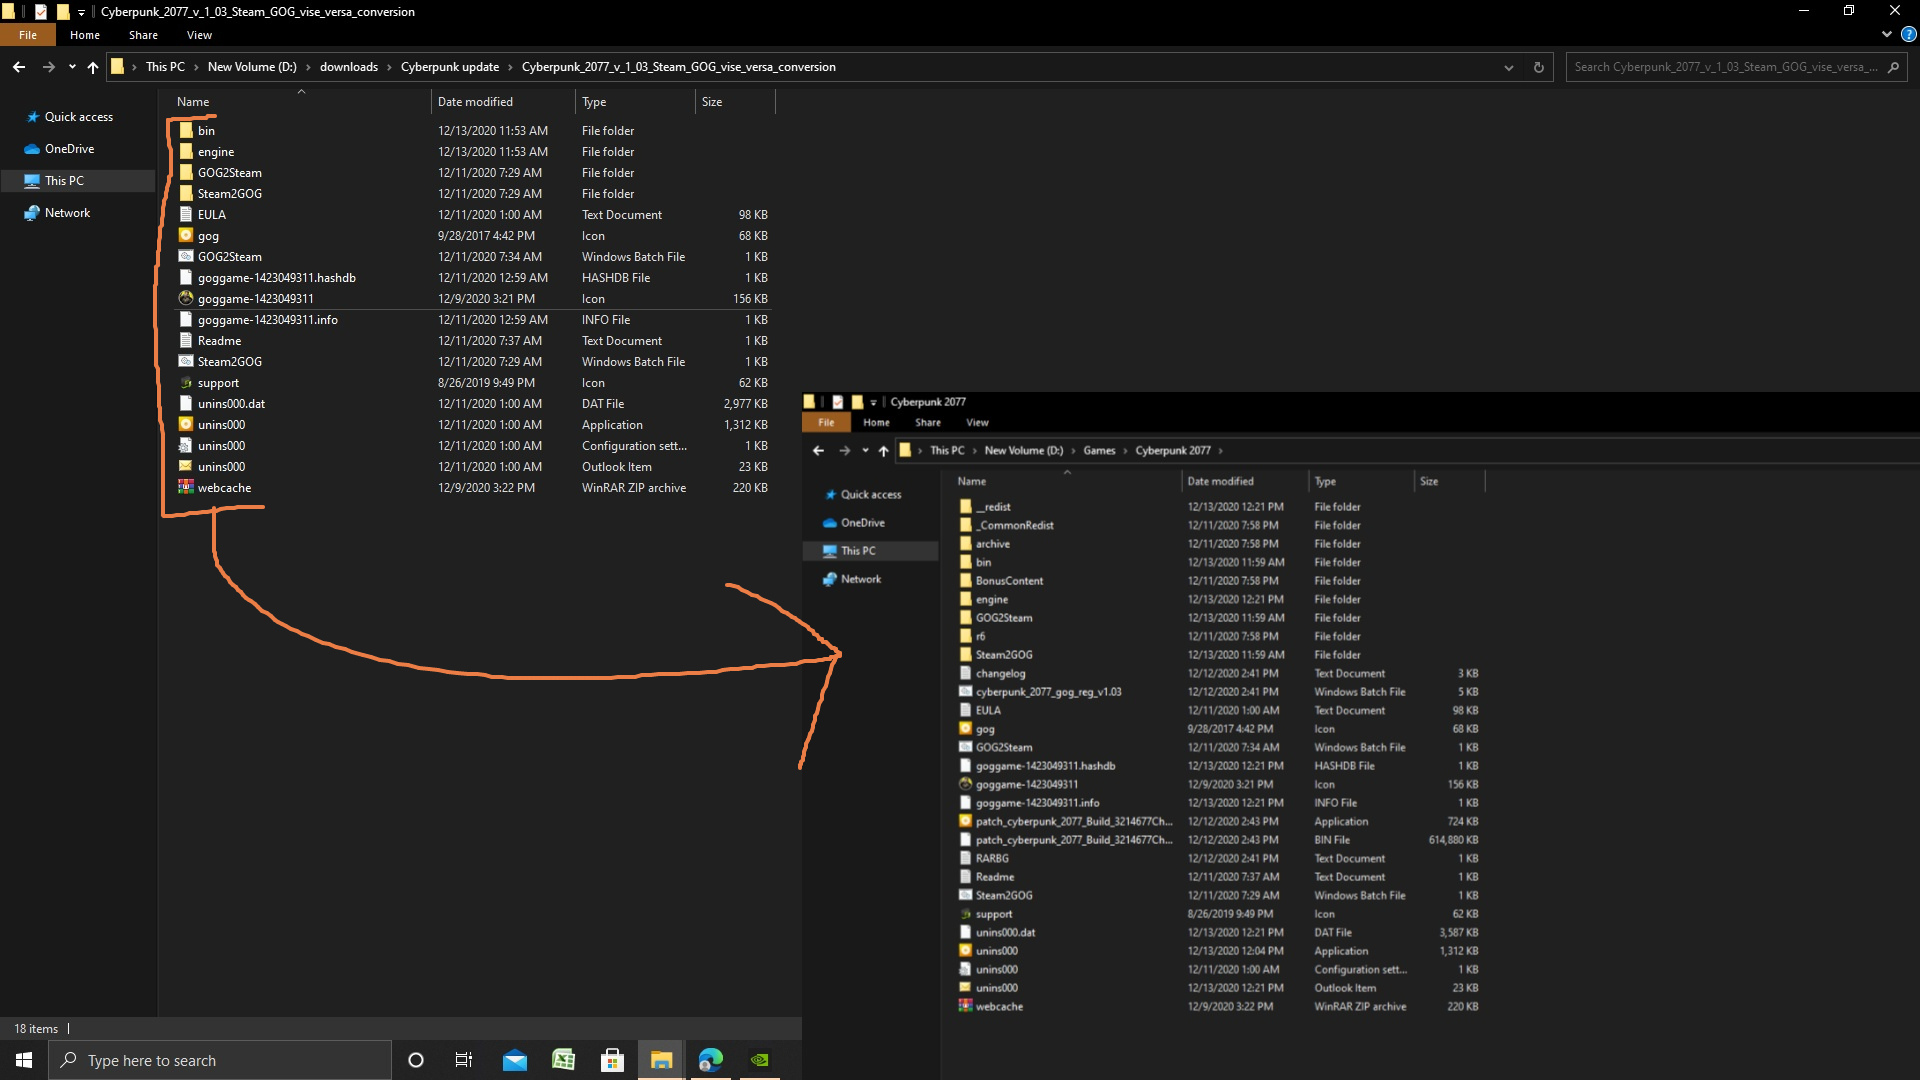Expand the ribbon with the chevron
The width and height of the screenshot is (1920, 1080).
click(x=1886, y=34)
